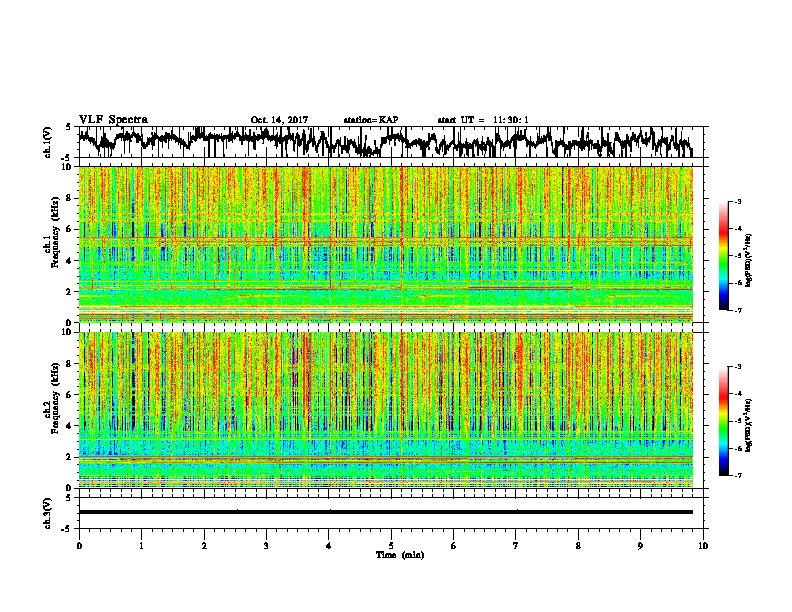The height and width of the screenshot is (612, 792).
Task: Click the ch.1 spectrogram color scale bar
Action: (x=724, y=256)
